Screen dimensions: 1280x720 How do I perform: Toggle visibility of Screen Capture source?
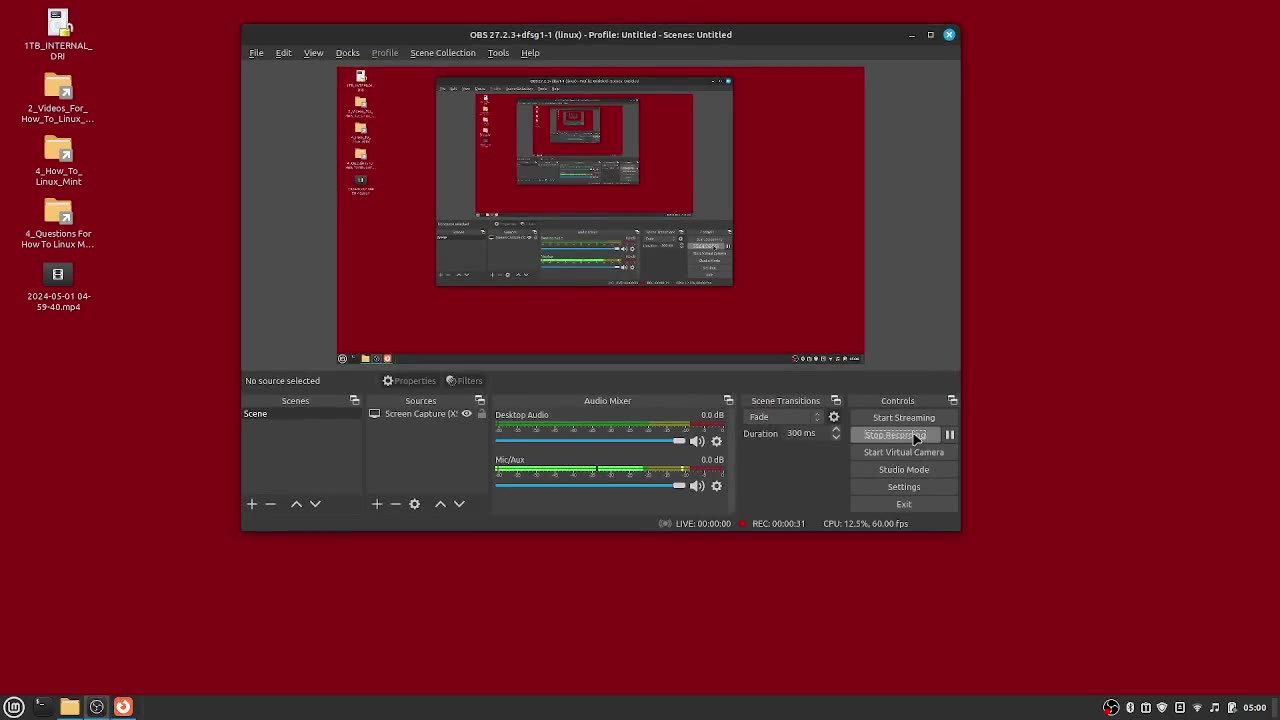coord(466,414)
